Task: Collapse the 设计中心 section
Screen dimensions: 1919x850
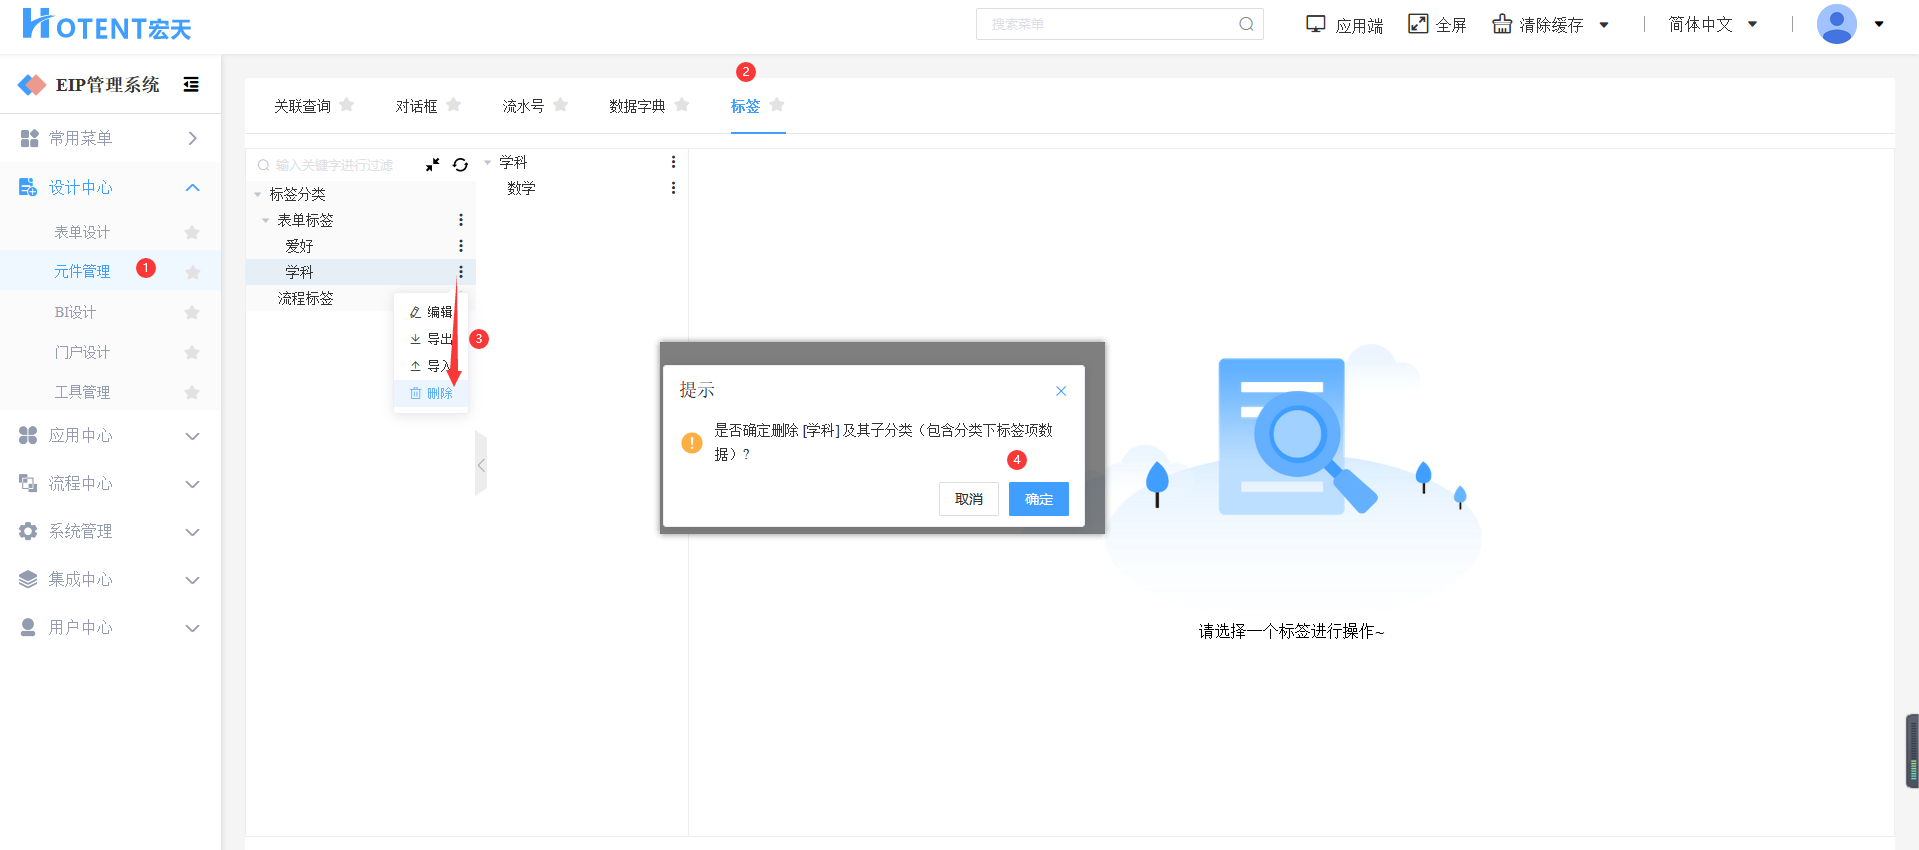Action: tap(192, 188)
